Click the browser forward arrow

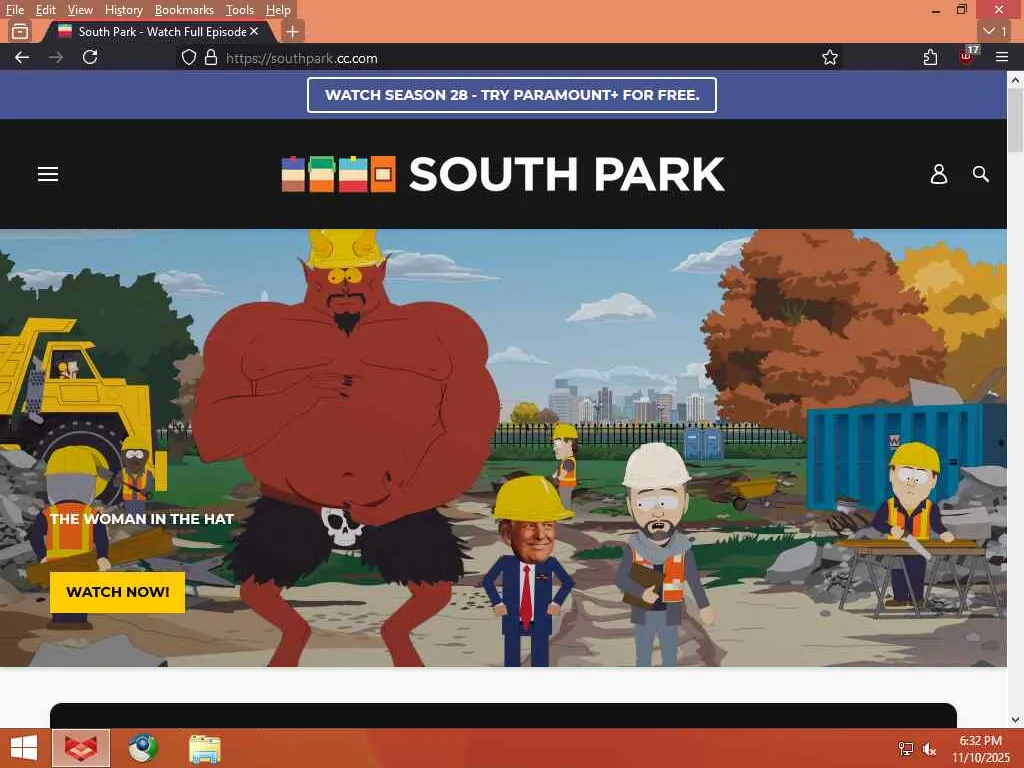[56, 57]
